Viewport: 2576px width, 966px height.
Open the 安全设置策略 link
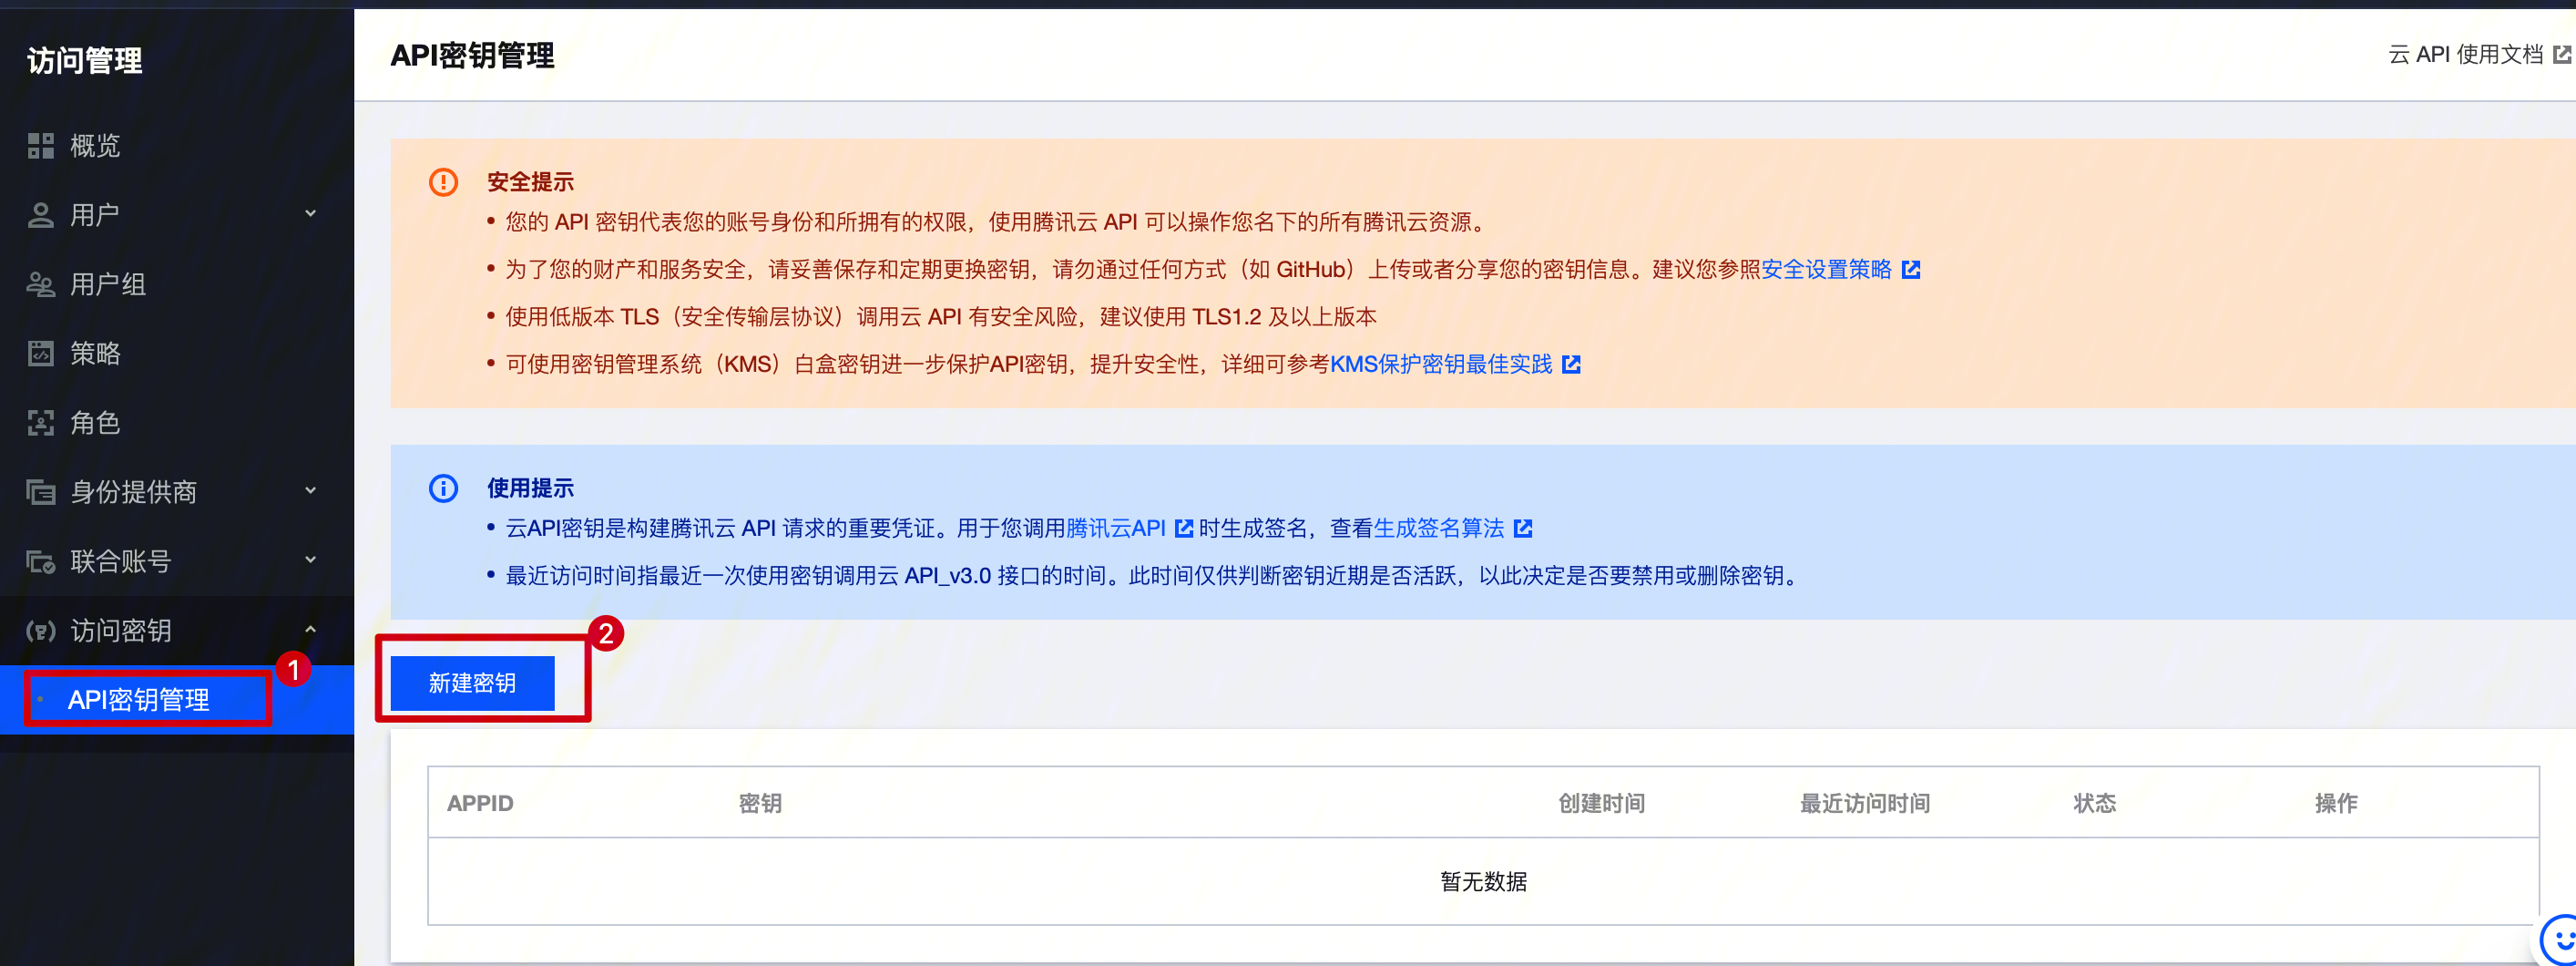1826,270
